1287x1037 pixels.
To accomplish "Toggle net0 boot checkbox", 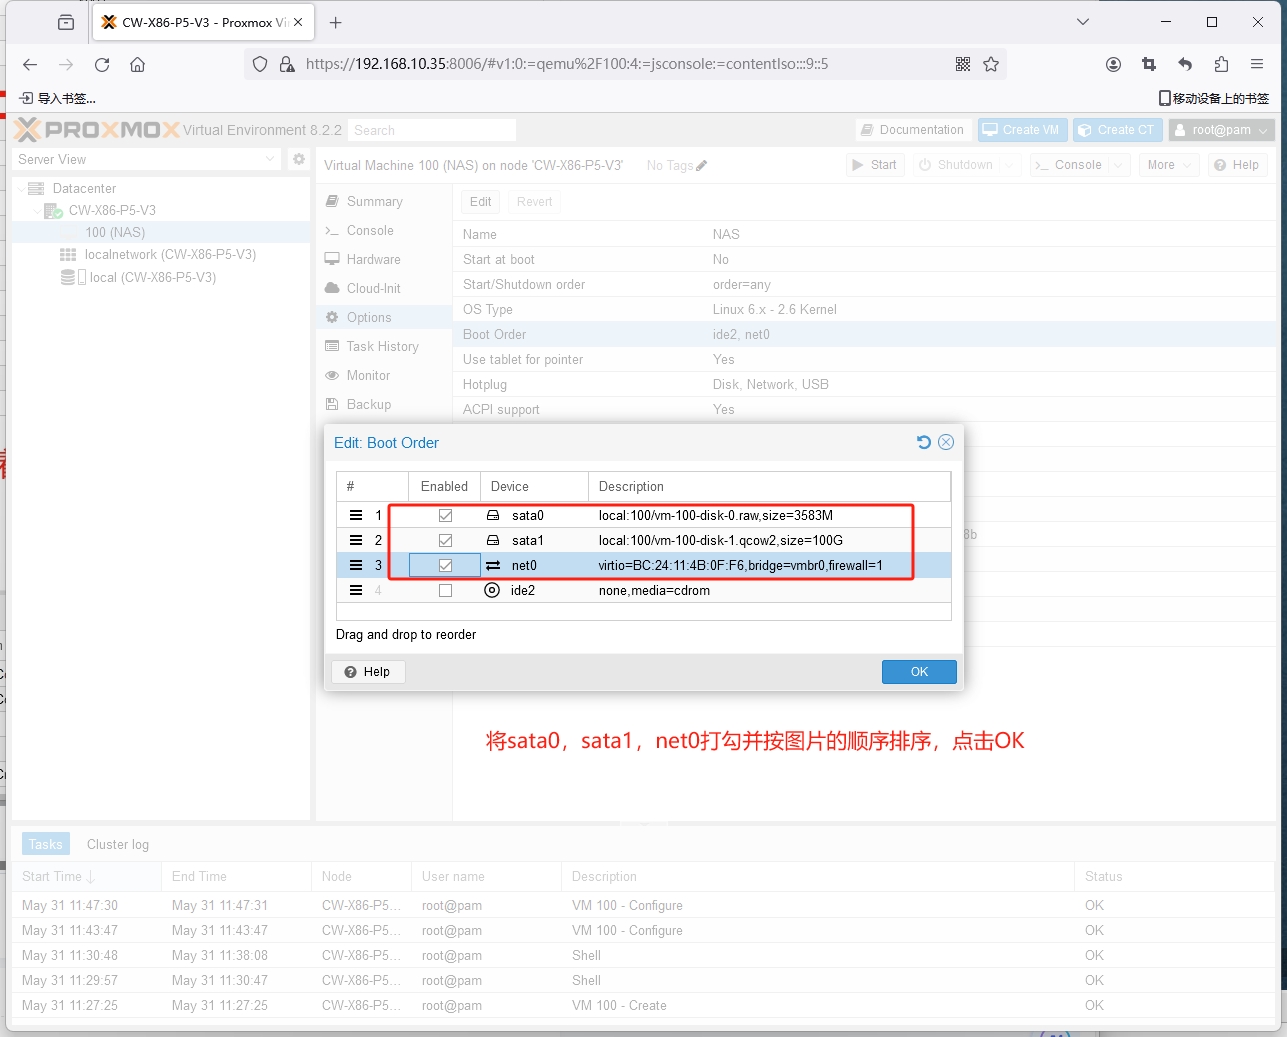I will coord(445,565).
